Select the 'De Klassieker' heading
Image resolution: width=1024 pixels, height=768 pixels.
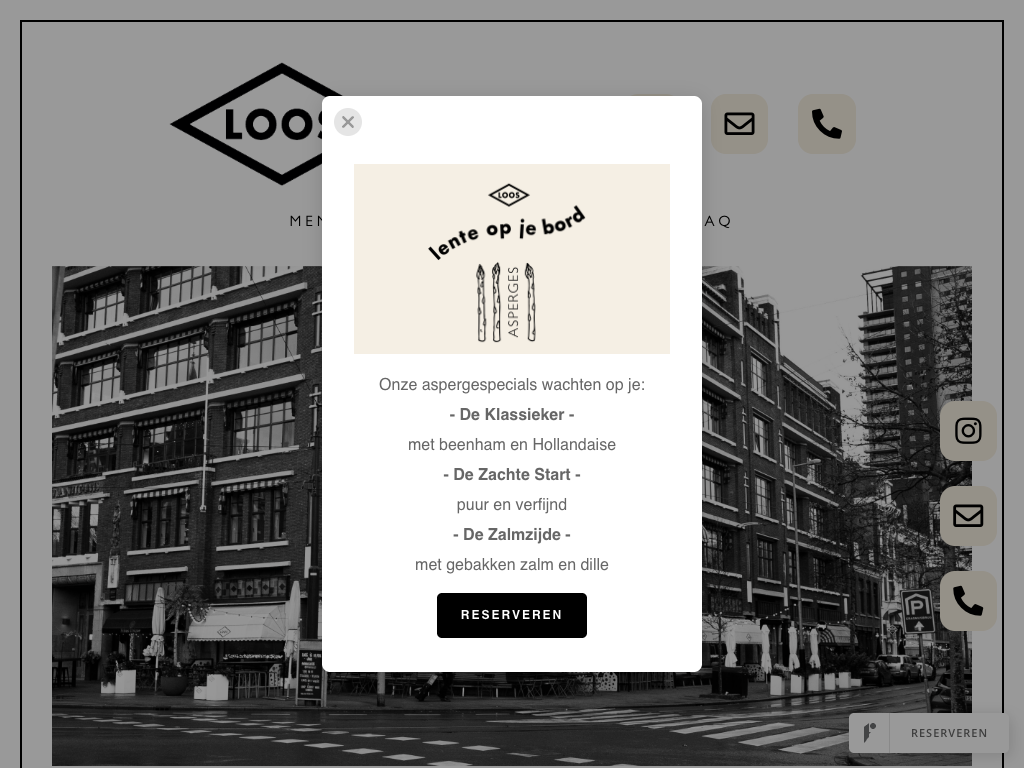tap(512, 415)
